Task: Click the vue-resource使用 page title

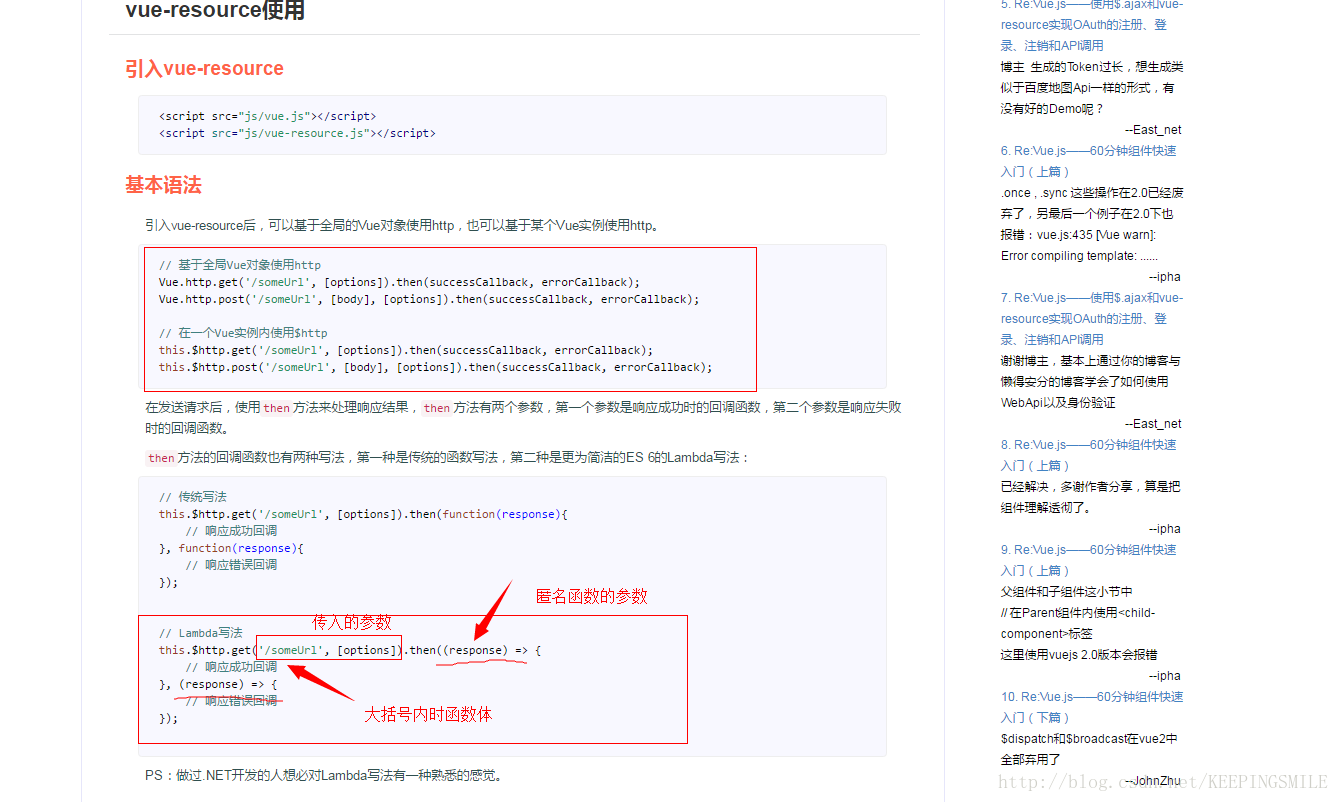Action: [x=215, y=11]
